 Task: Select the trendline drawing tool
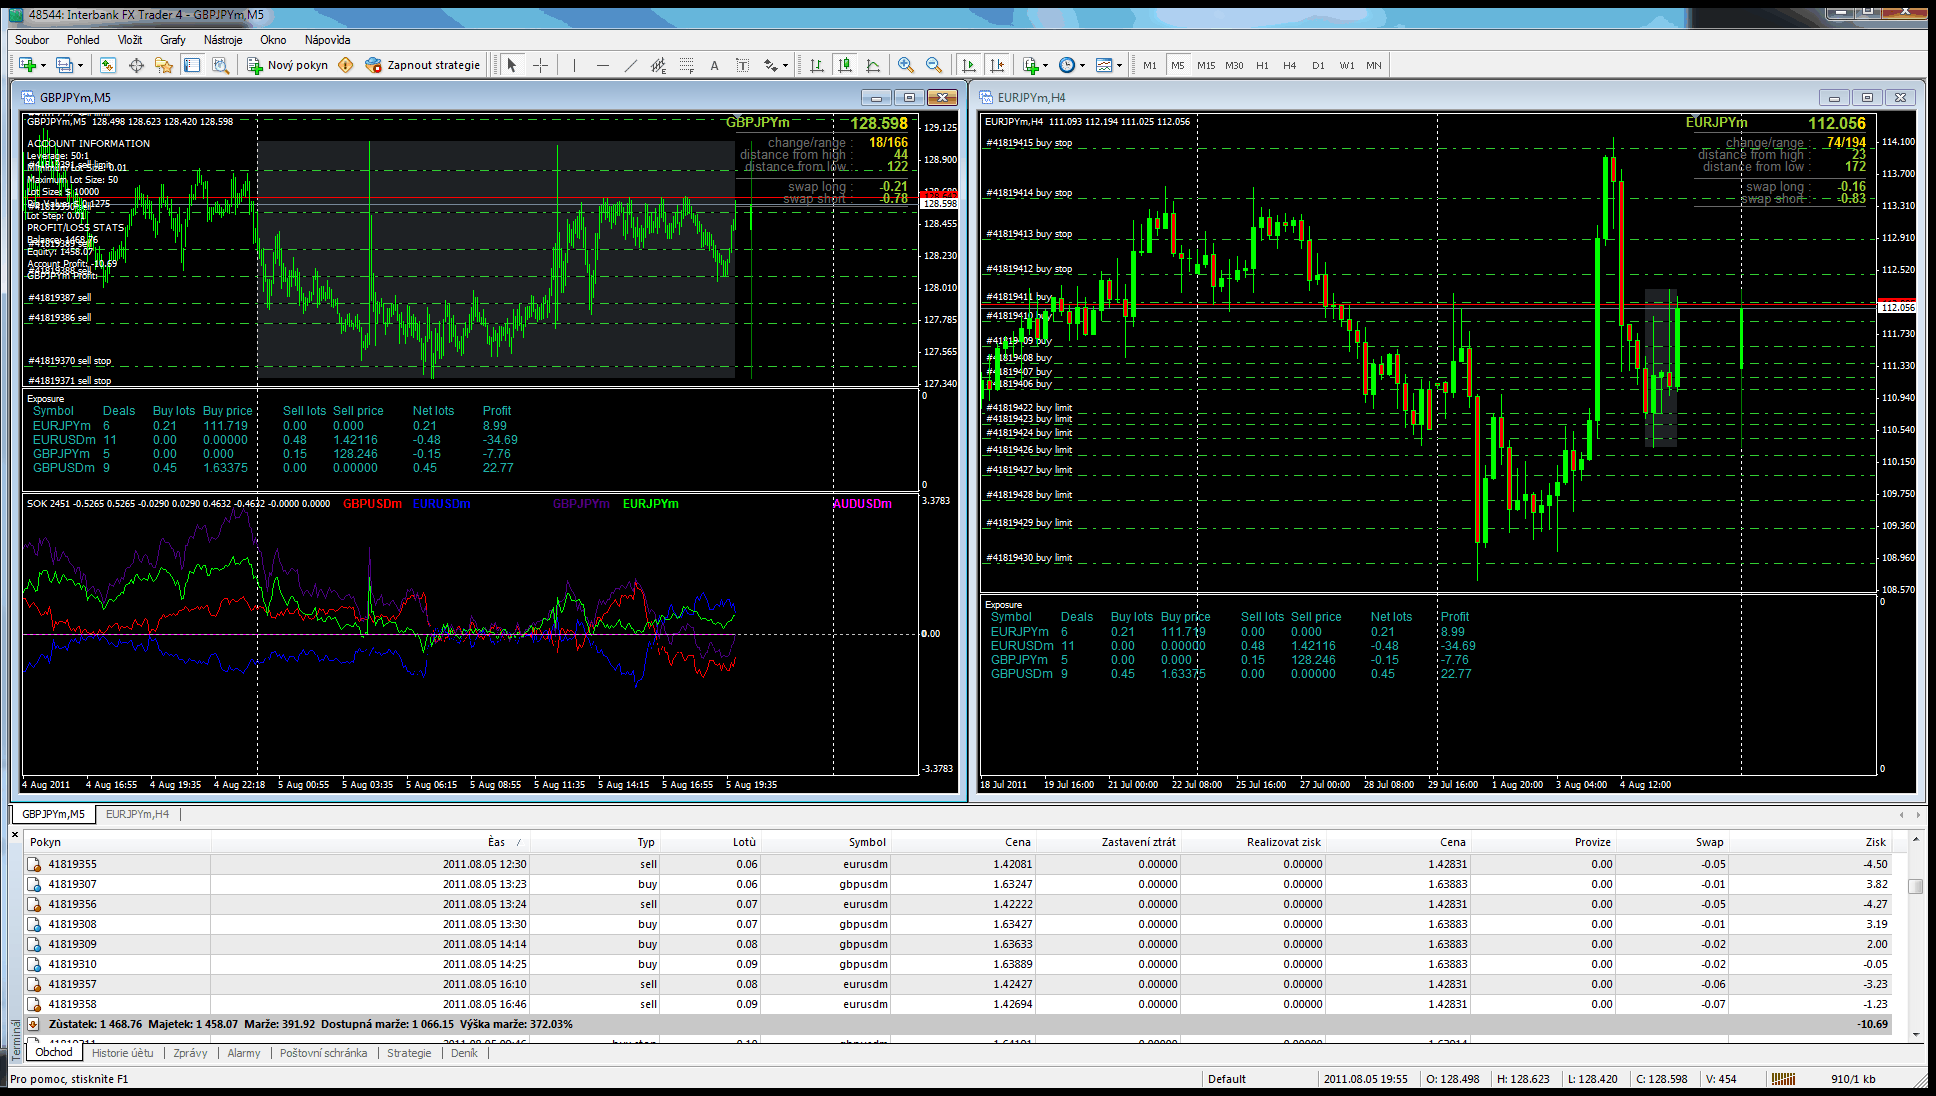(x=630, y=65)
